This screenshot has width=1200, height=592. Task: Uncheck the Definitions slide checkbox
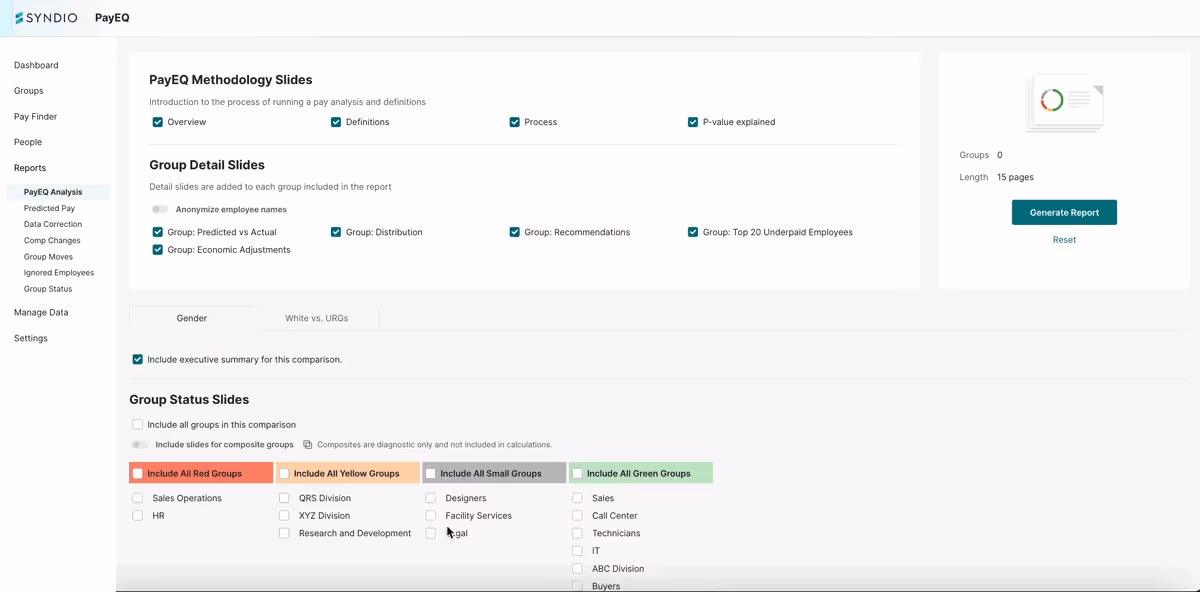[336, 122]
